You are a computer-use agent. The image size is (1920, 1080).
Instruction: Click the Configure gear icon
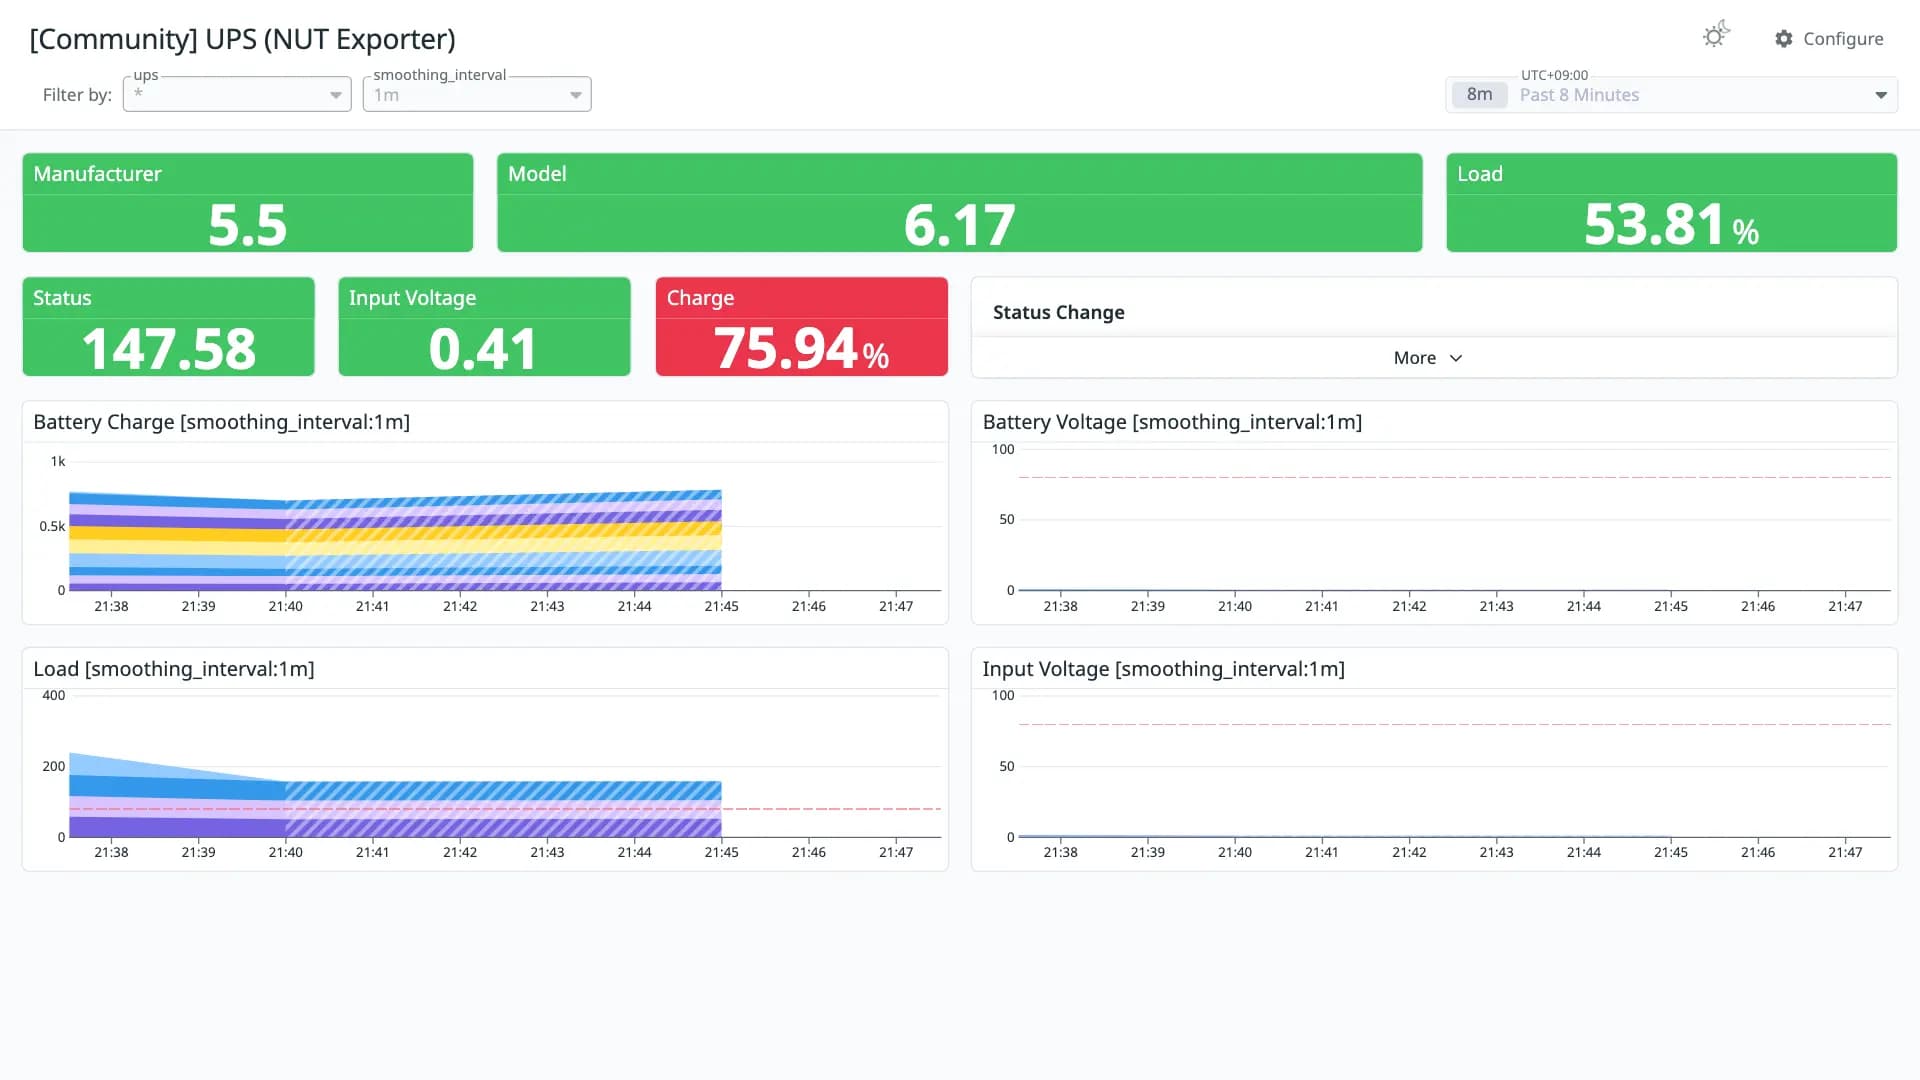click(1784, 39)
